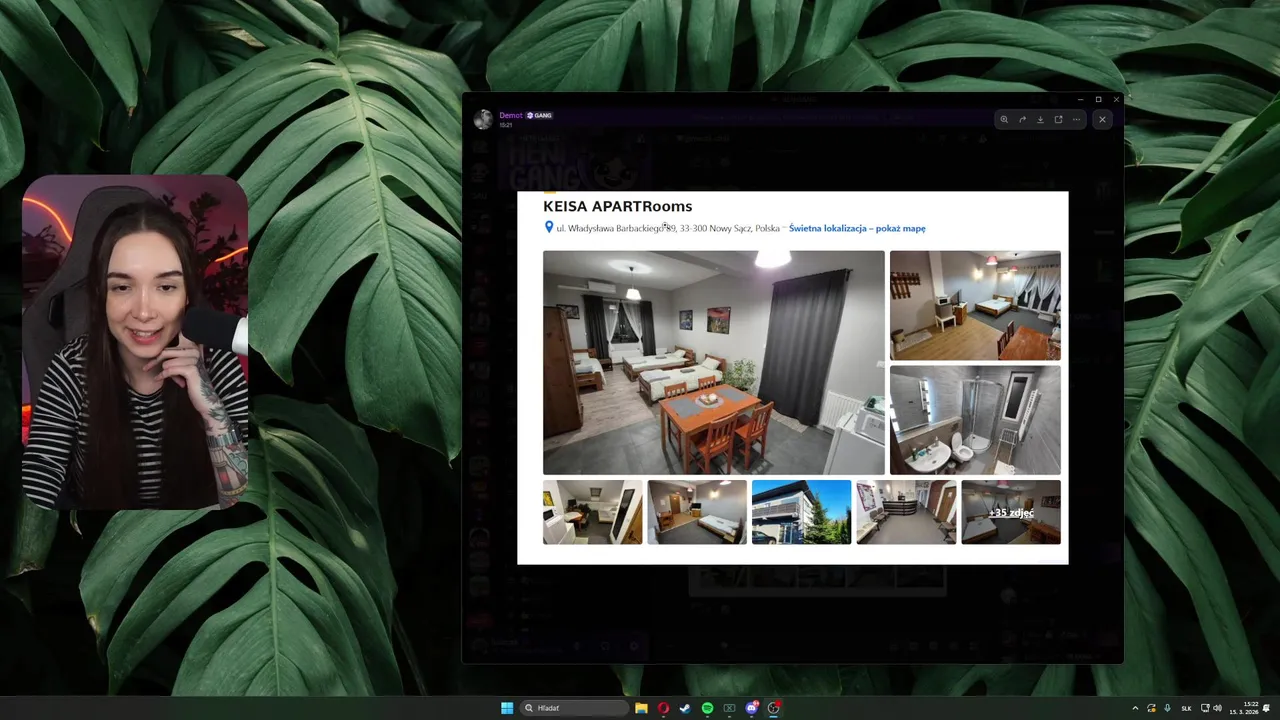Open the kitchenette thumbnail photo
The height and width of the screenshot is (720, 1280).
pos(592,512)
